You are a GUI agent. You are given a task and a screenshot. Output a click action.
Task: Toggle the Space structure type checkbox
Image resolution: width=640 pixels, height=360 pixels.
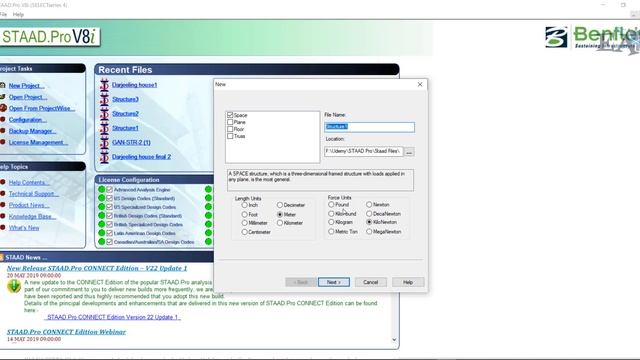[x=230, y=115]
